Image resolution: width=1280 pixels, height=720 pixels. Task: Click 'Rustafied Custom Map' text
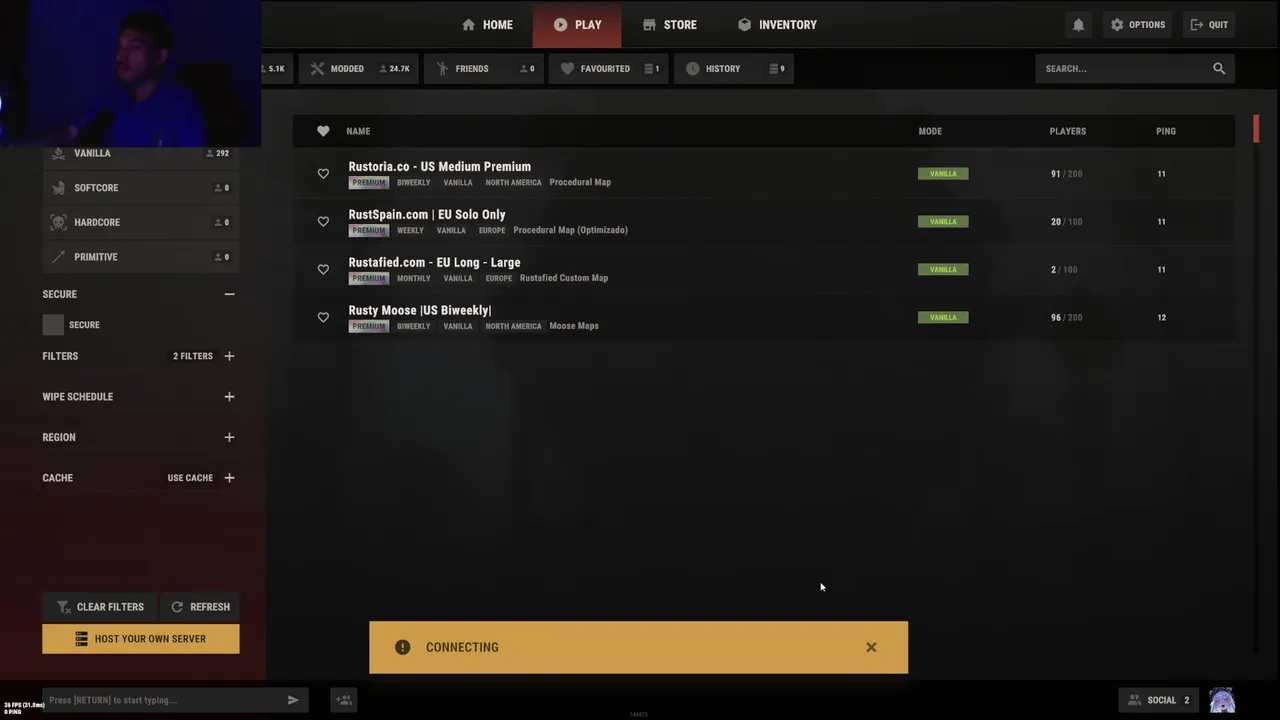point(564,278)
